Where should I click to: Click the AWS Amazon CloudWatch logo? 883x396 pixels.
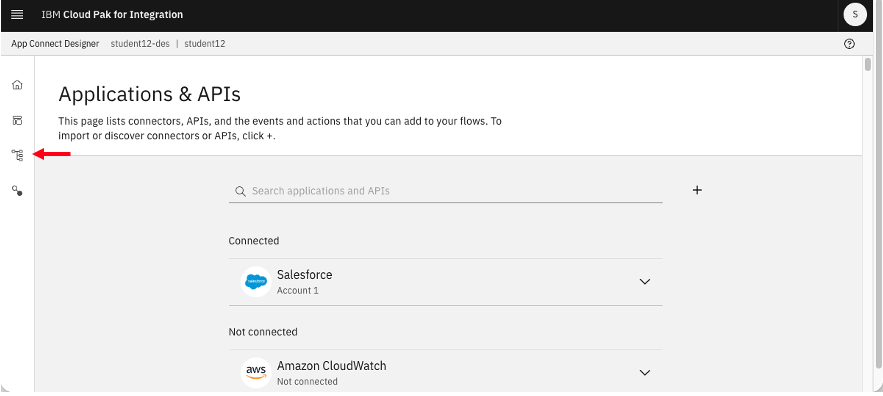[256, 372]
